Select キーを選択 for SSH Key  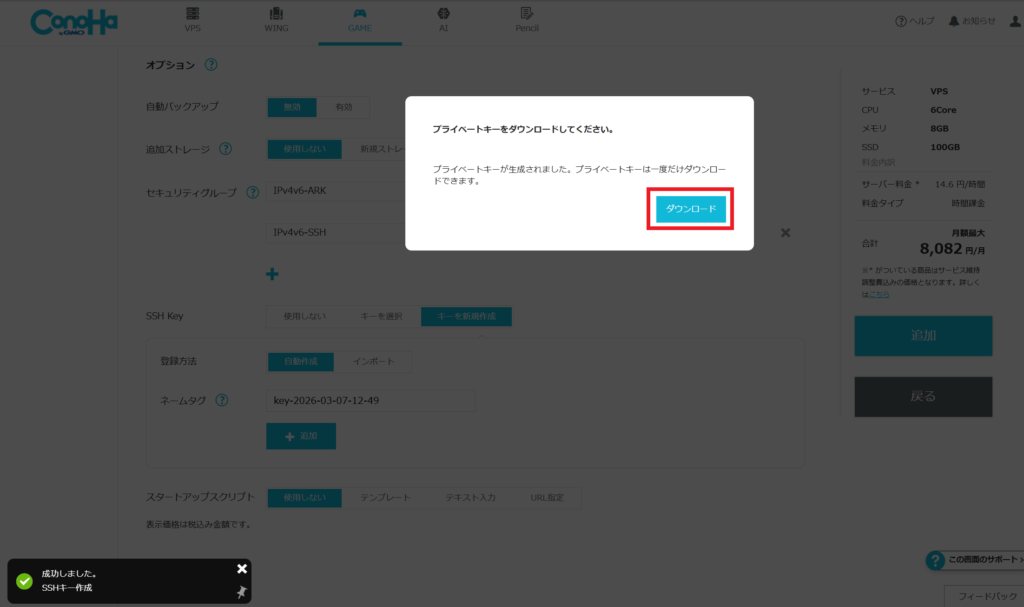[x=381, y=316]
